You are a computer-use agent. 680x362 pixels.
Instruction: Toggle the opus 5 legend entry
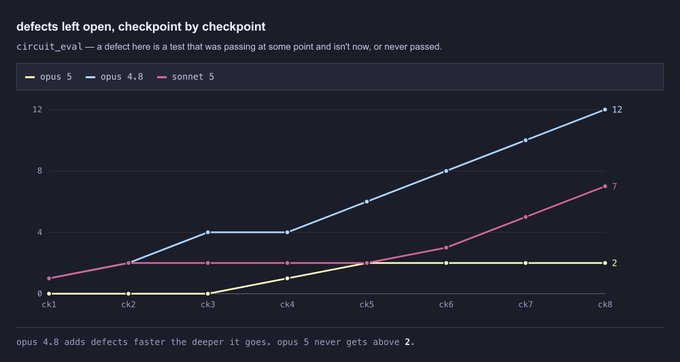pos(49,77)
